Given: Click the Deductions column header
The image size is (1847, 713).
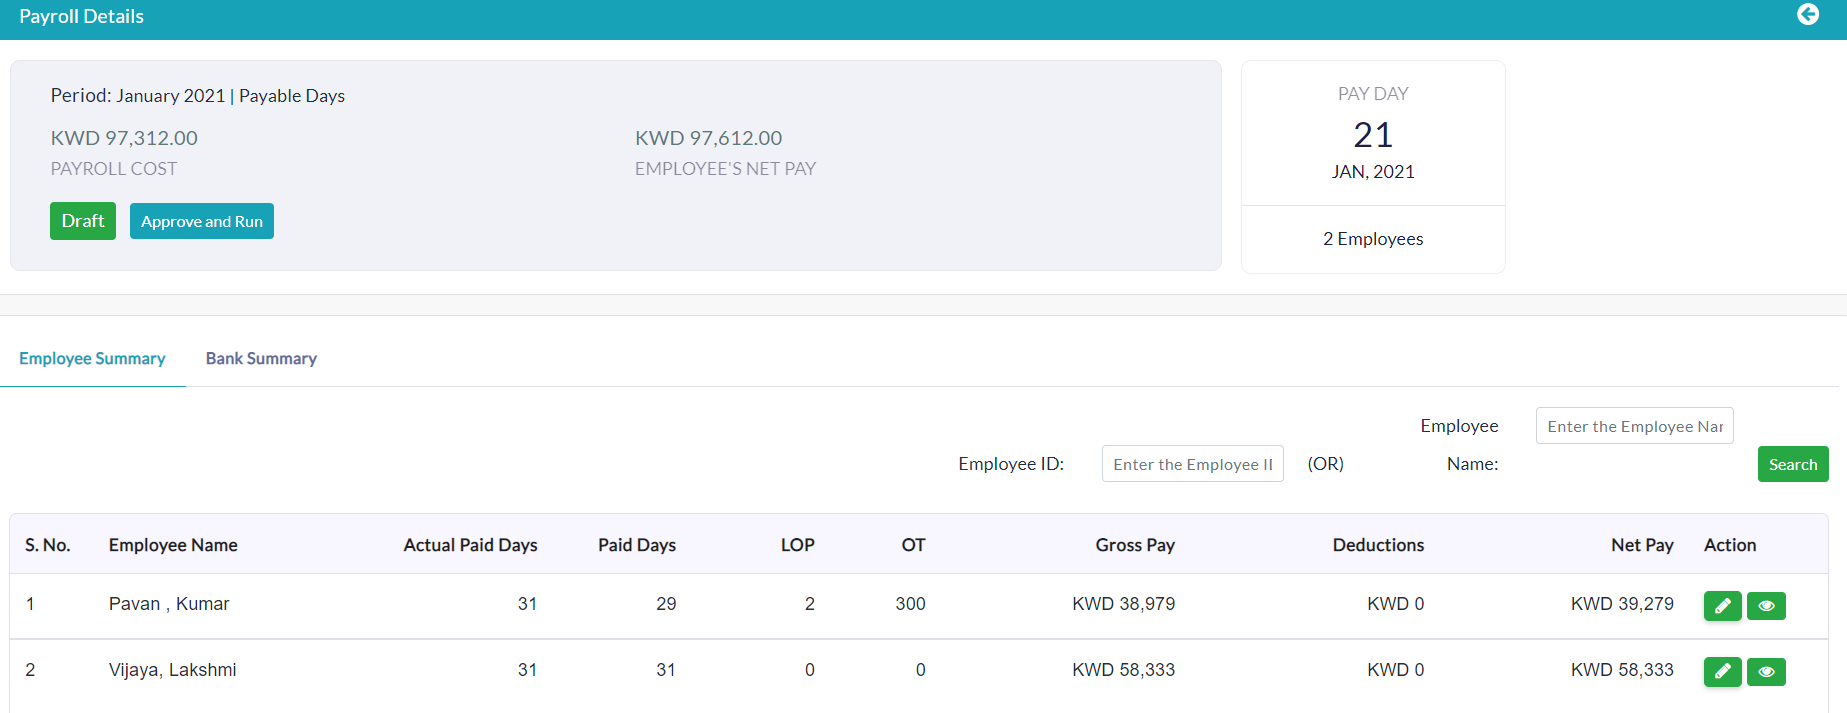Looking at the screenshot, I should pos(1378,545).
